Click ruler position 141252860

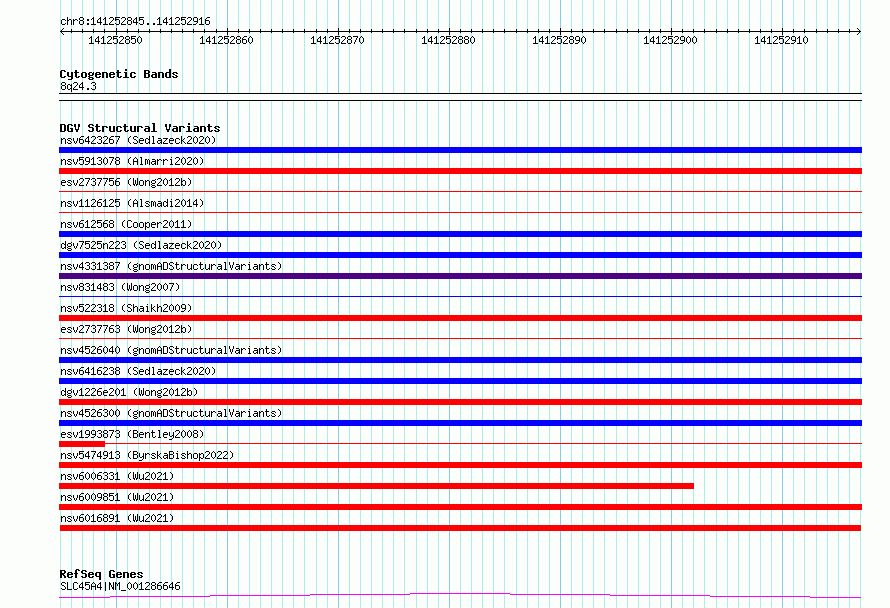226,40
